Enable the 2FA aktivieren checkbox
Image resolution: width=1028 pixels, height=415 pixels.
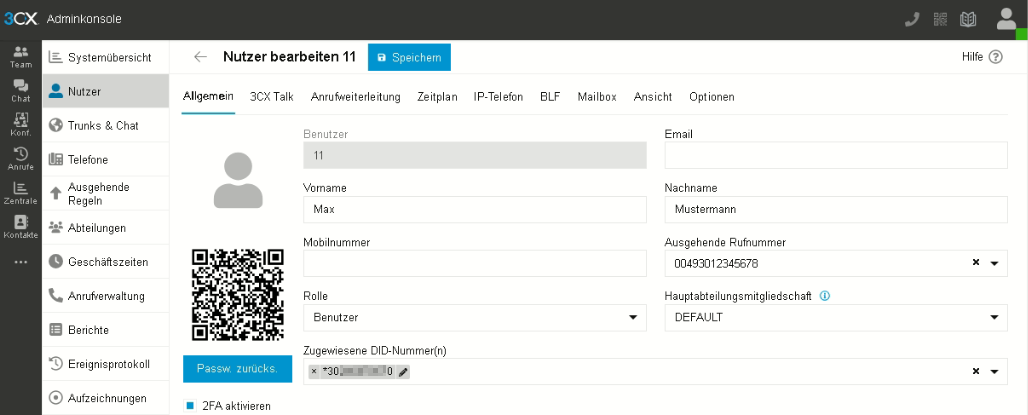coord(190,406)
